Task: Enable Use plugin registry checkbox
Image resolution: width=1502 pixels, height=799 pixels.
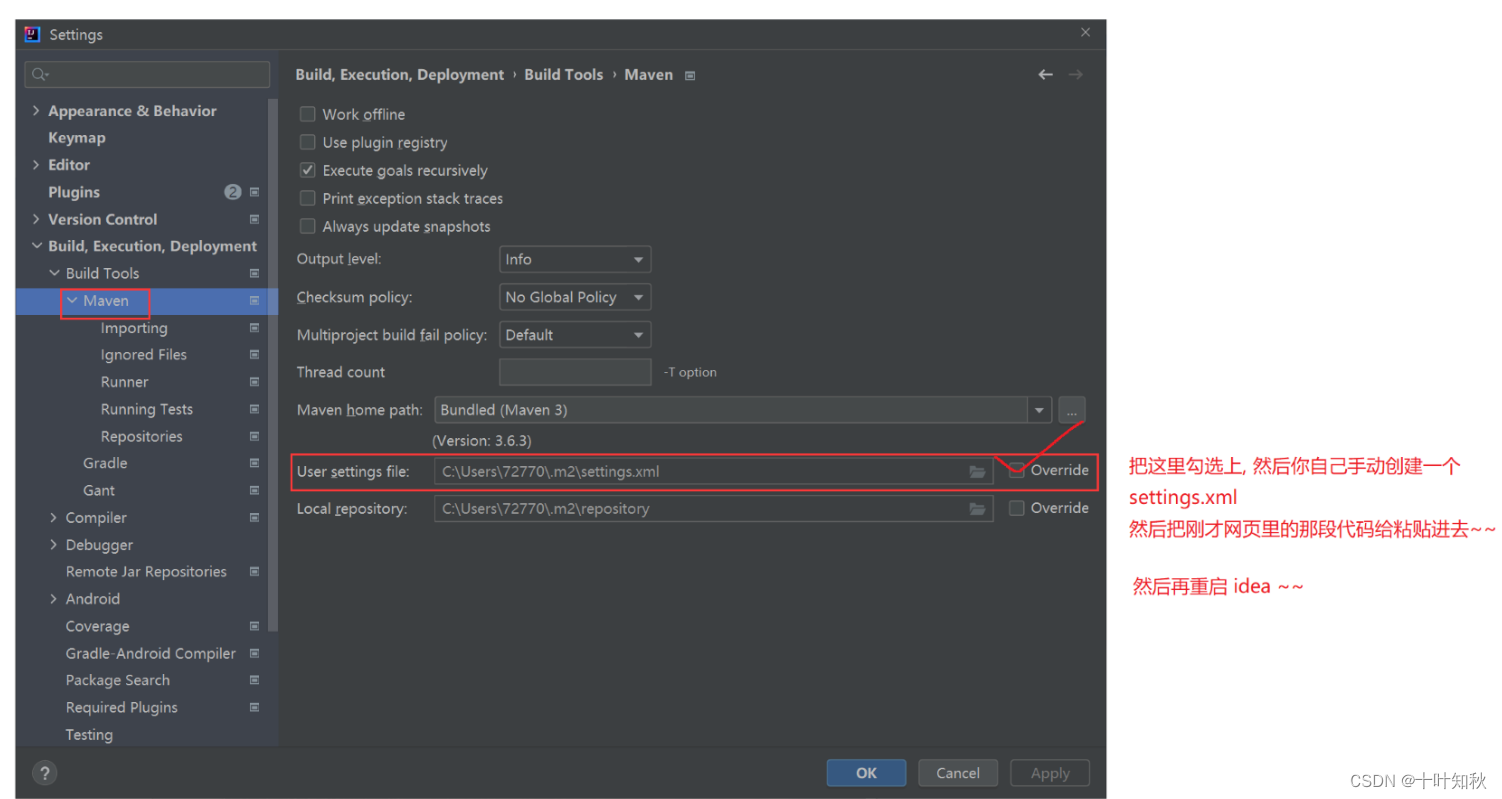Action: click(x=308, y=143)
